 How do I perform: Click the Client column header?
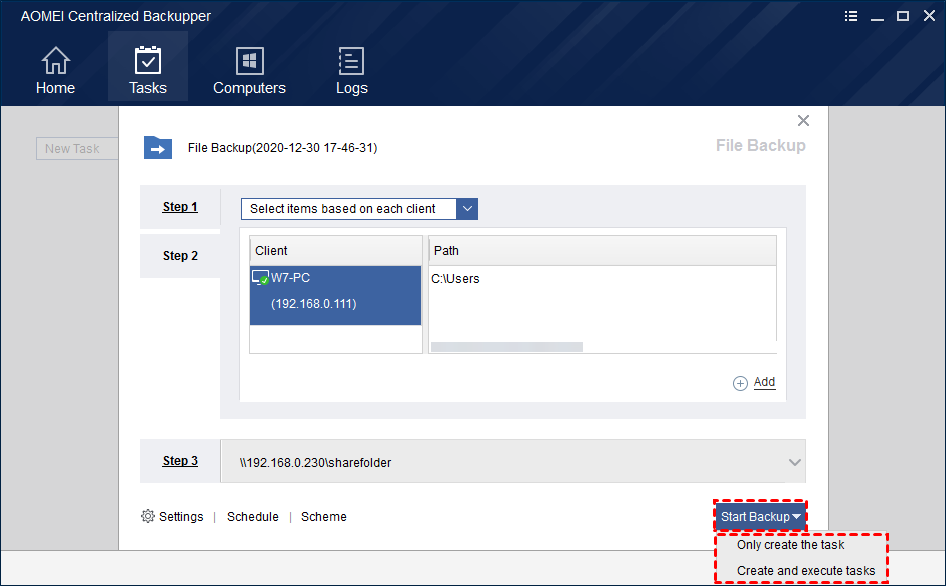pyautogui.click(x=335, y=250)
